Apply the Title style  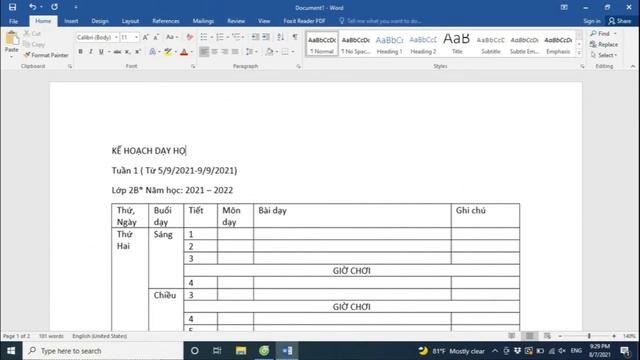pyautogui.click(x=457, y=44)
